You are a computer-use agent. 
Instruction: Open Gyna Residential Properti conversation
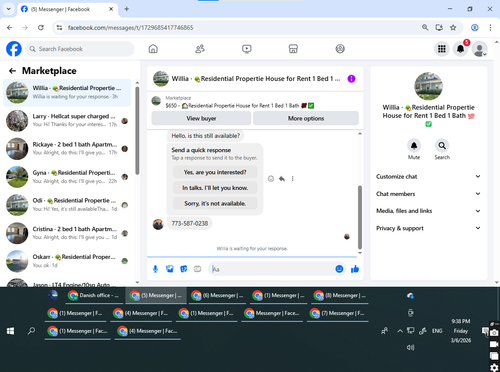click(67, 177)
